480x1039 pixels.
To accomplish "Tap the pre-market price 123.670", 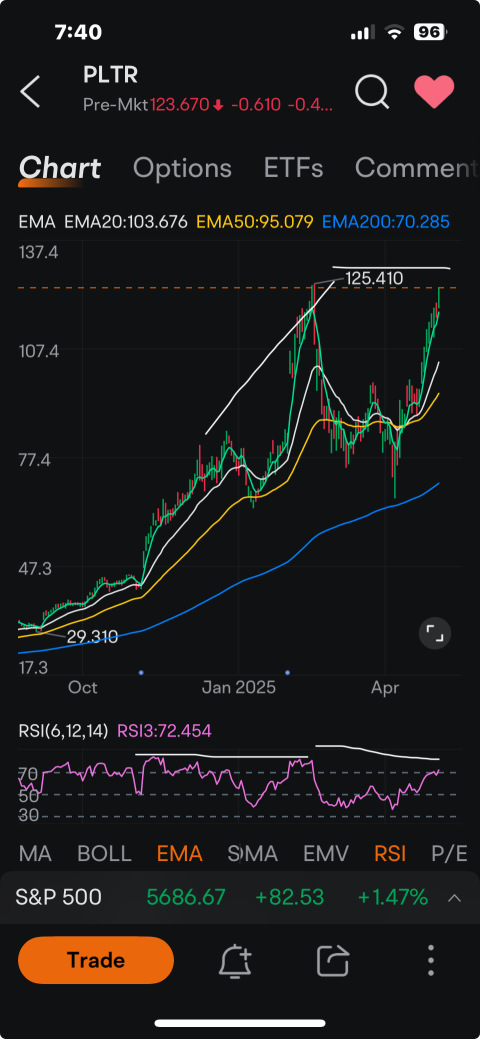I will click(182, 105).
